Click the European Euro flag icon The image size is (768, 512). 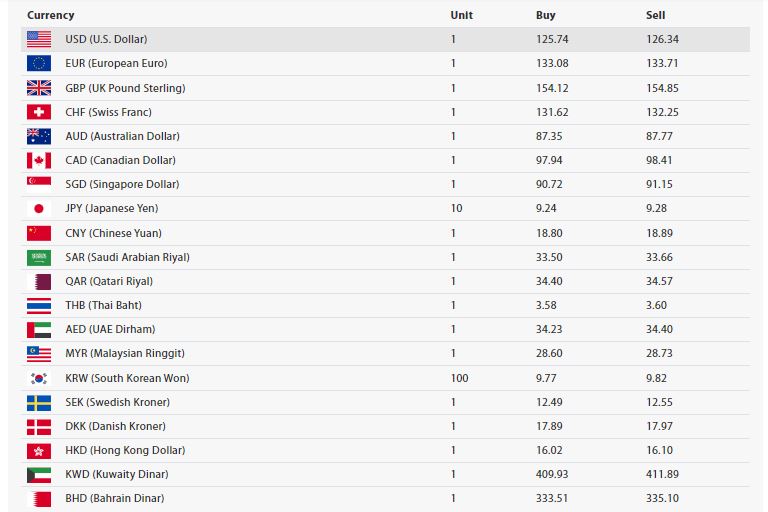pos(39,63)
